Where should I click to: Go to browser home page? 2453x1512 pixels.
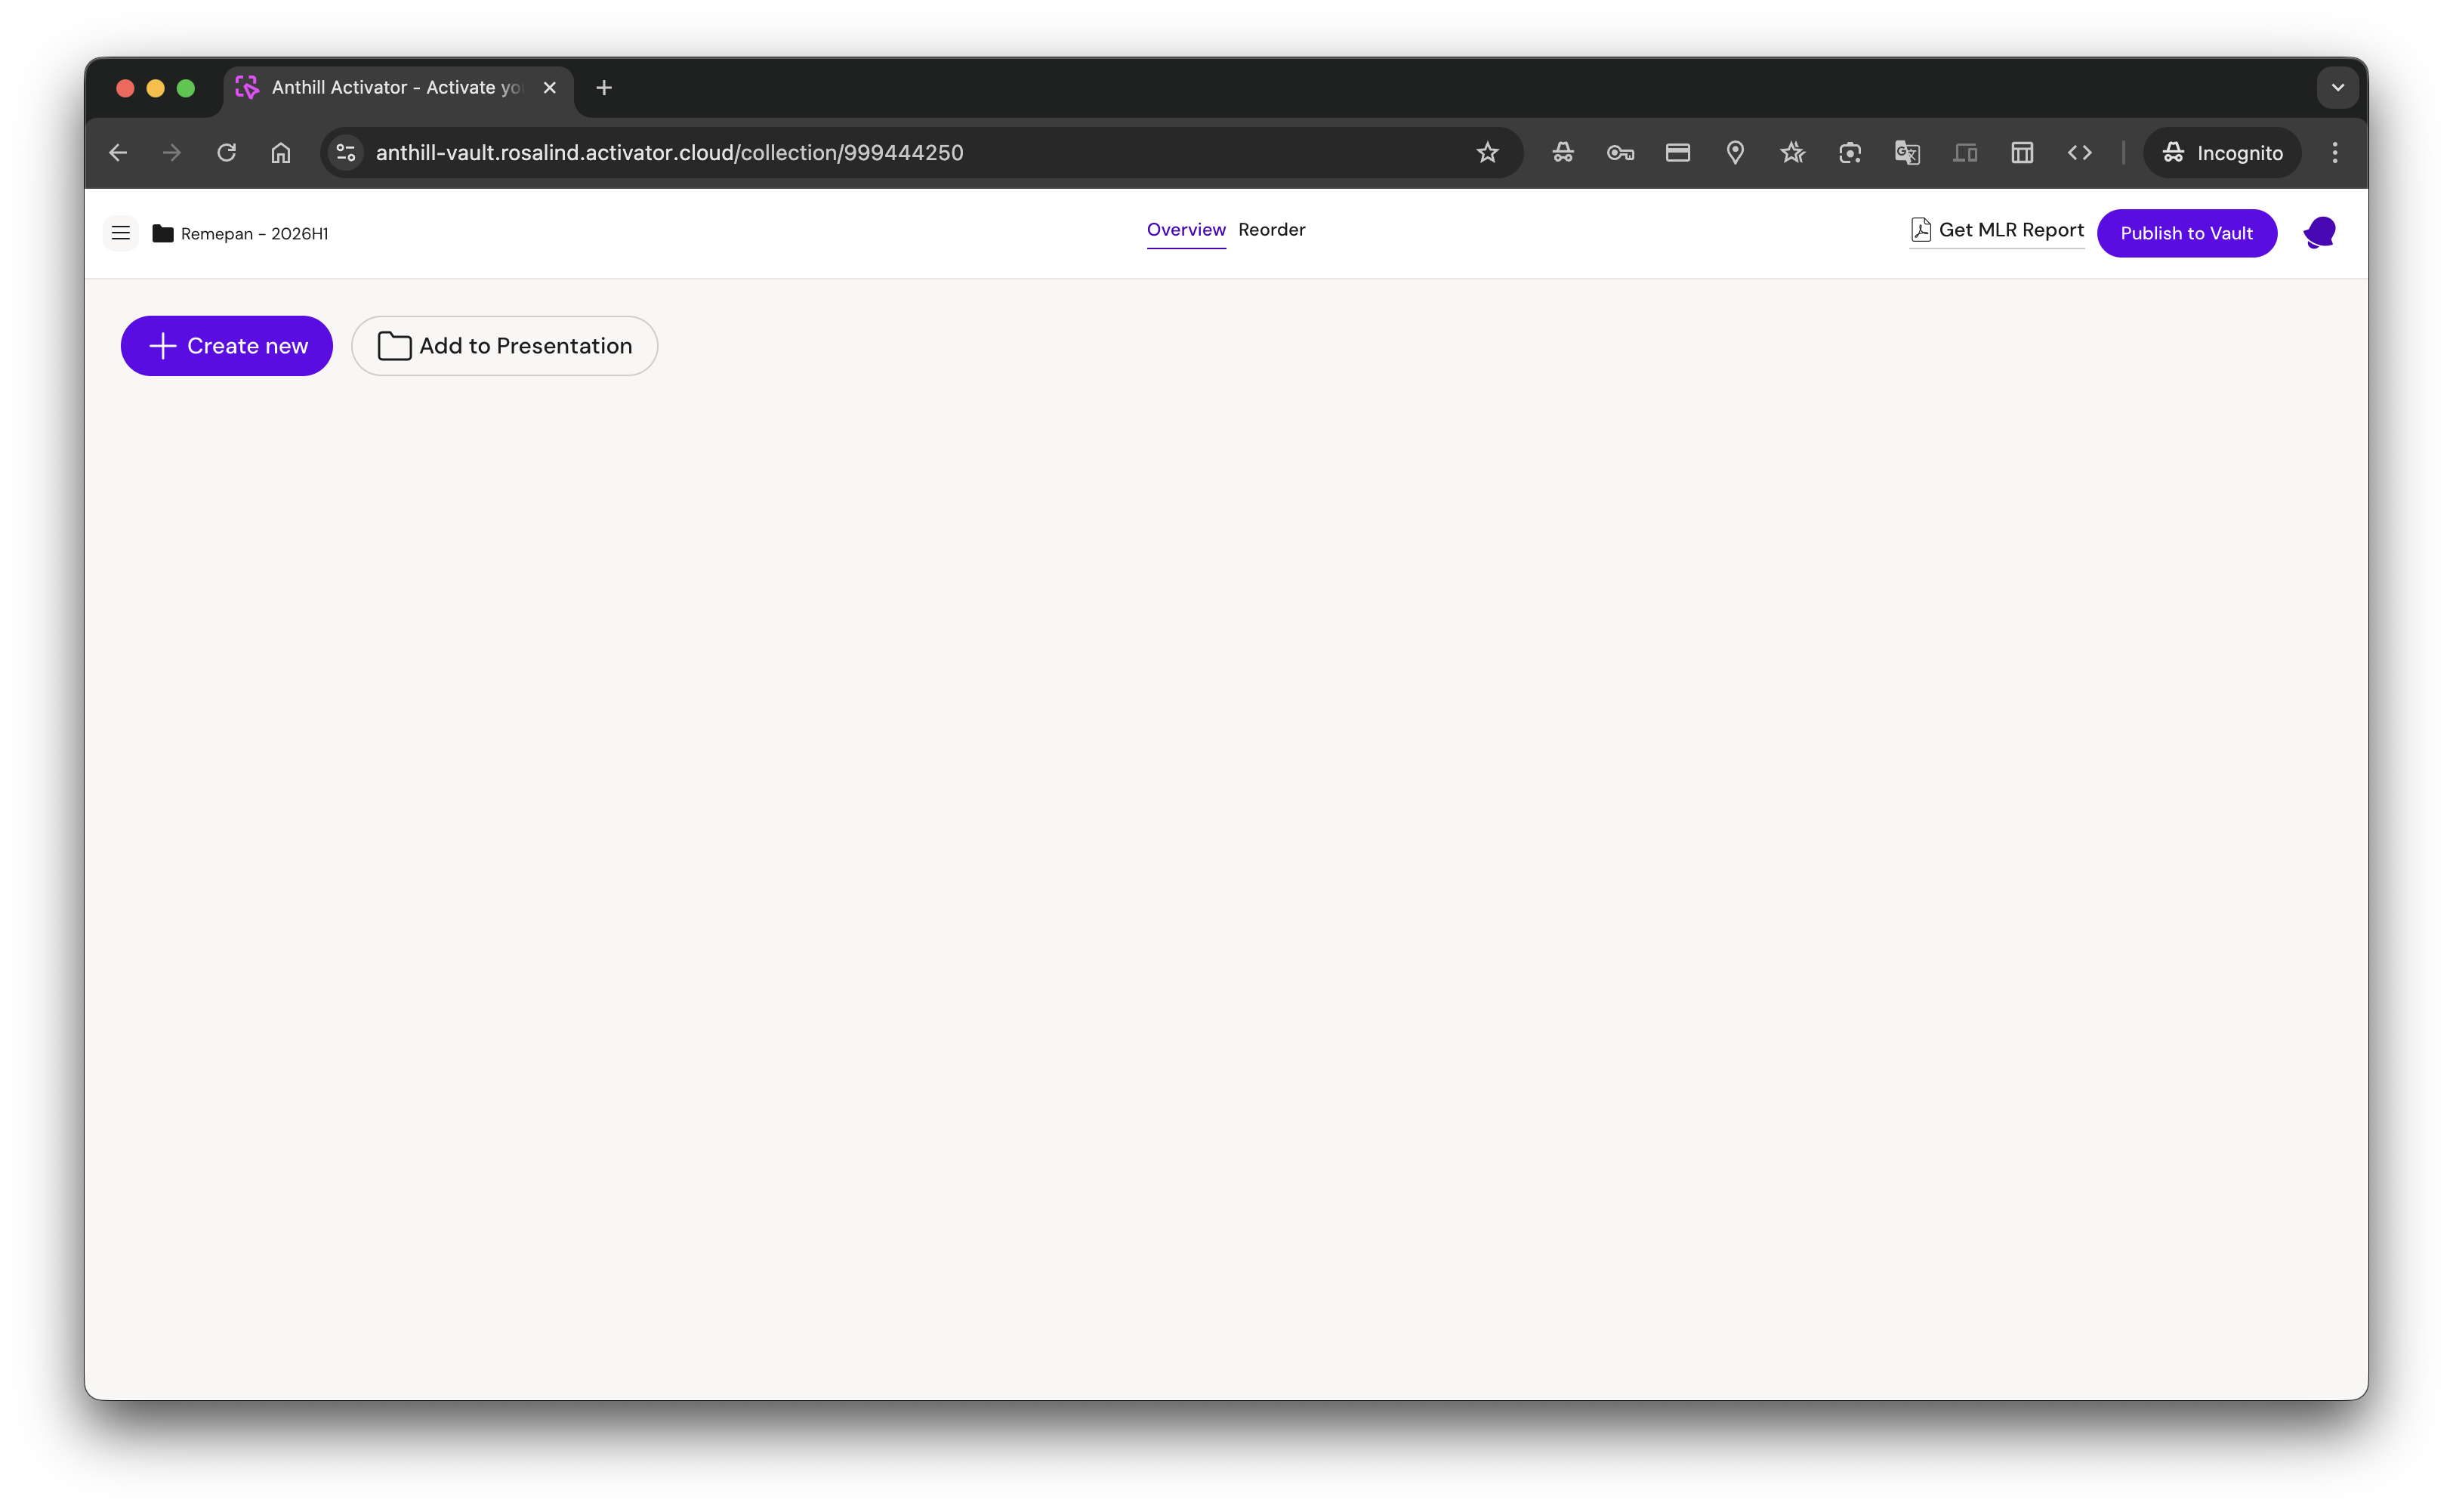click(281, 153)
